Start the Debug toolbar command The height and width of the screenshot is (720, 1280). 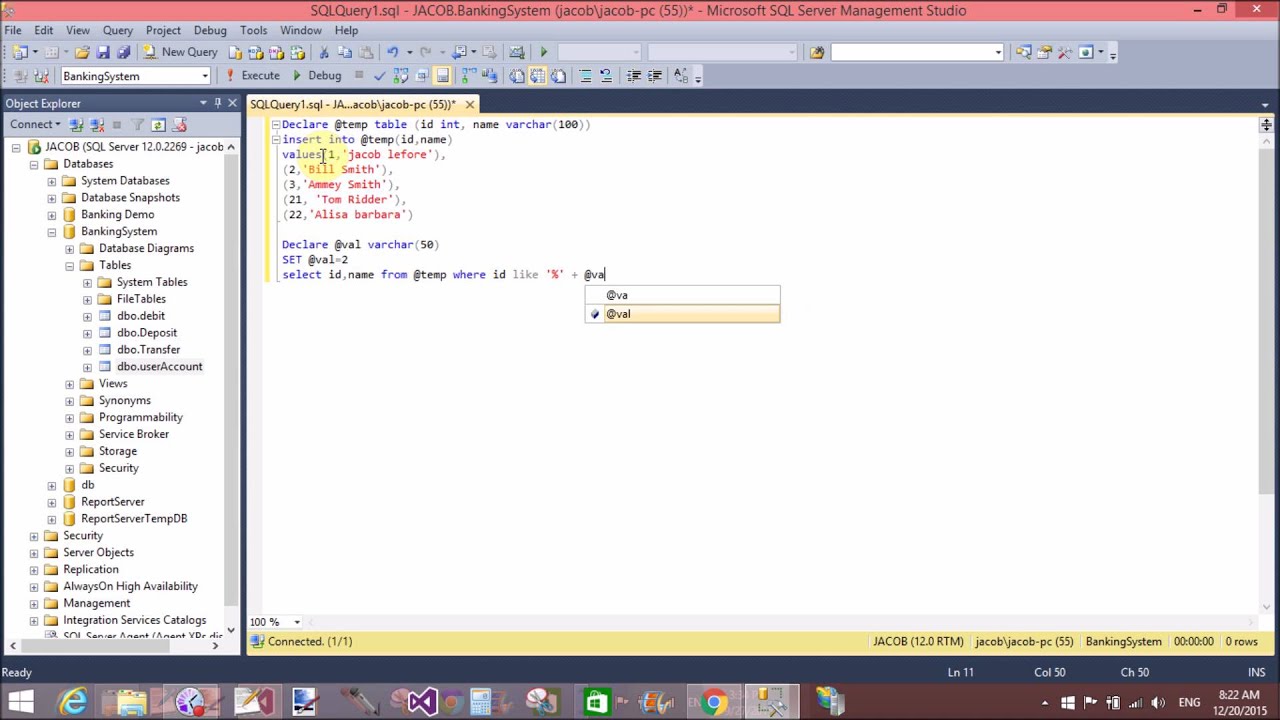click(317, 75)
